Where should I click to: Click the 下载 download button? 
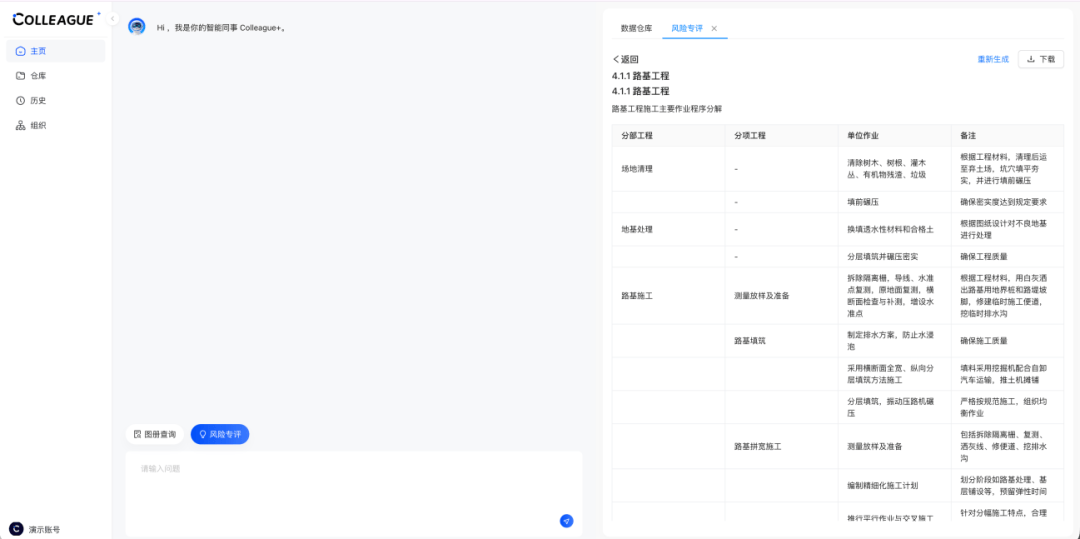click(1040, 59)
